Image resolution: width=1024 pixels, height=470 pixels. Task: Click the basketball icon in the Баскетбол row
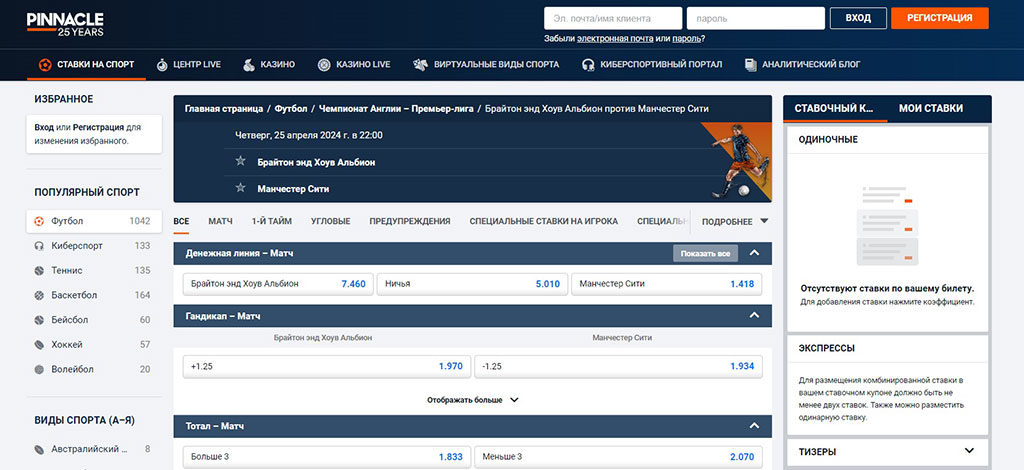point(39,295)
